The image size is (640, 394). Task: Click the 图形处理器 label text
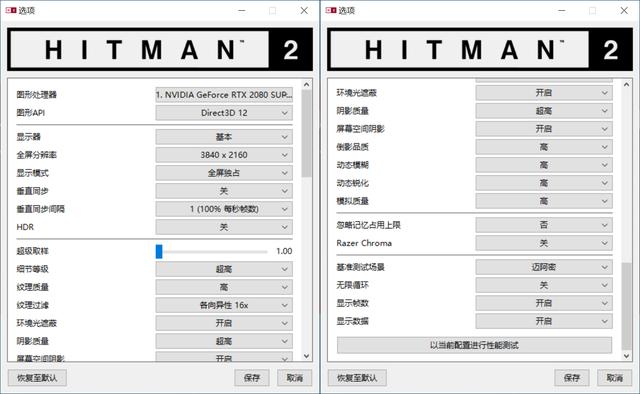pyautogui.click(x=36, y=95)
